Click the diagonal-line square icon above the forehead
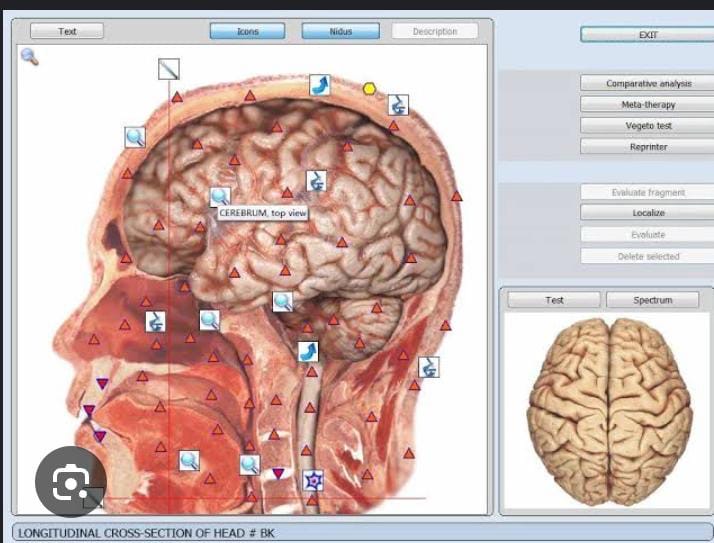Viewport: 714px width, 543px height. pyautogui.click(x=168, y=69)
